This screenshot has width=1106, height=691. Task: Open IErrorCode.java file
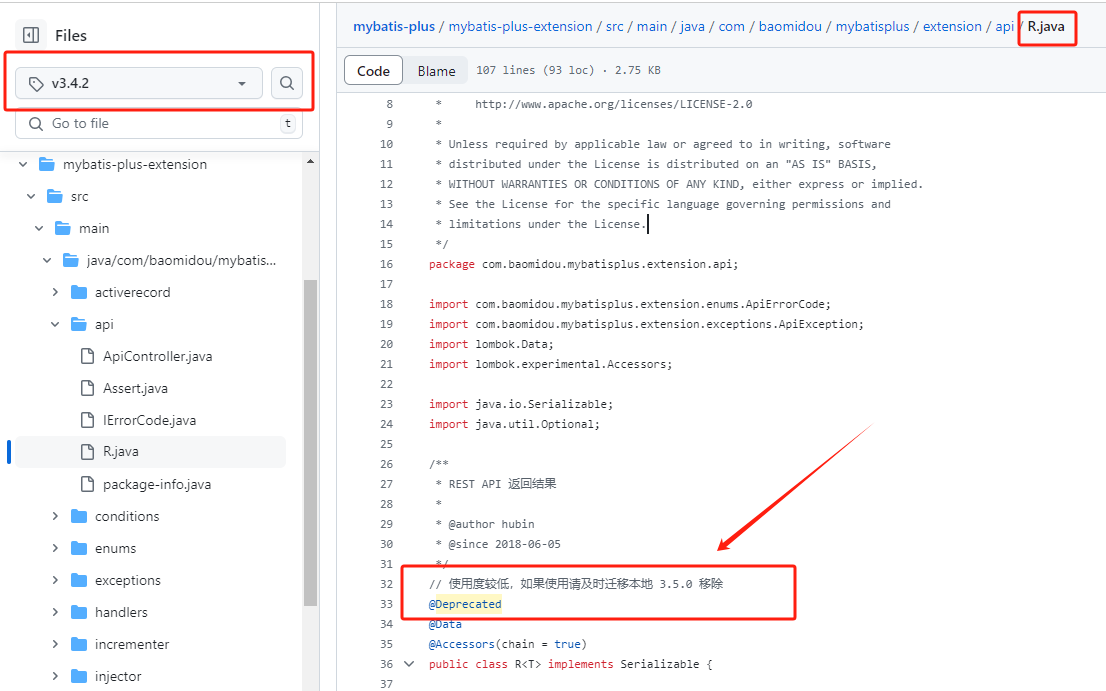coord(149,420)
